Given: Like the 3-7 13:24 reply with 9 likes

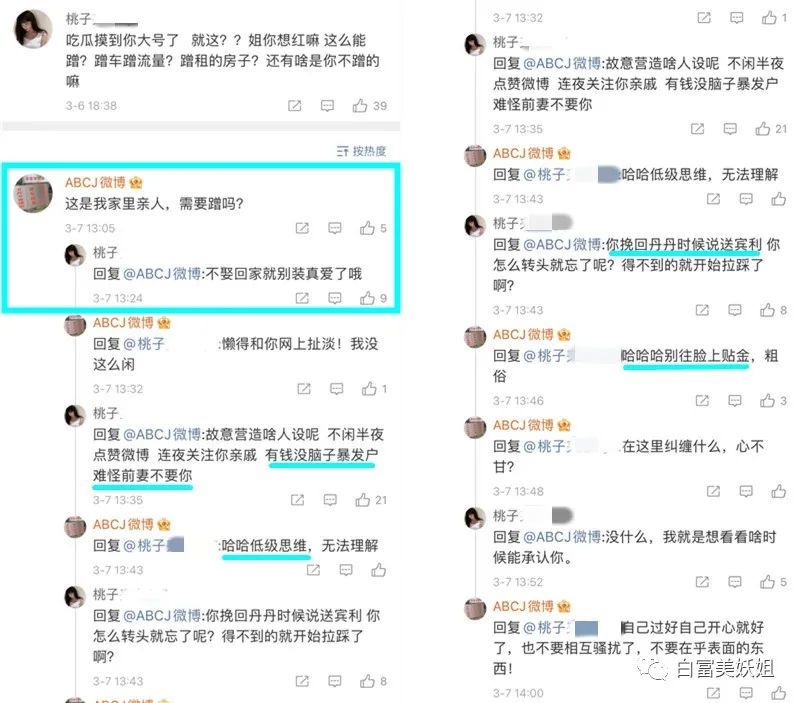Looking at the screenshot, I should click(367, 298).
